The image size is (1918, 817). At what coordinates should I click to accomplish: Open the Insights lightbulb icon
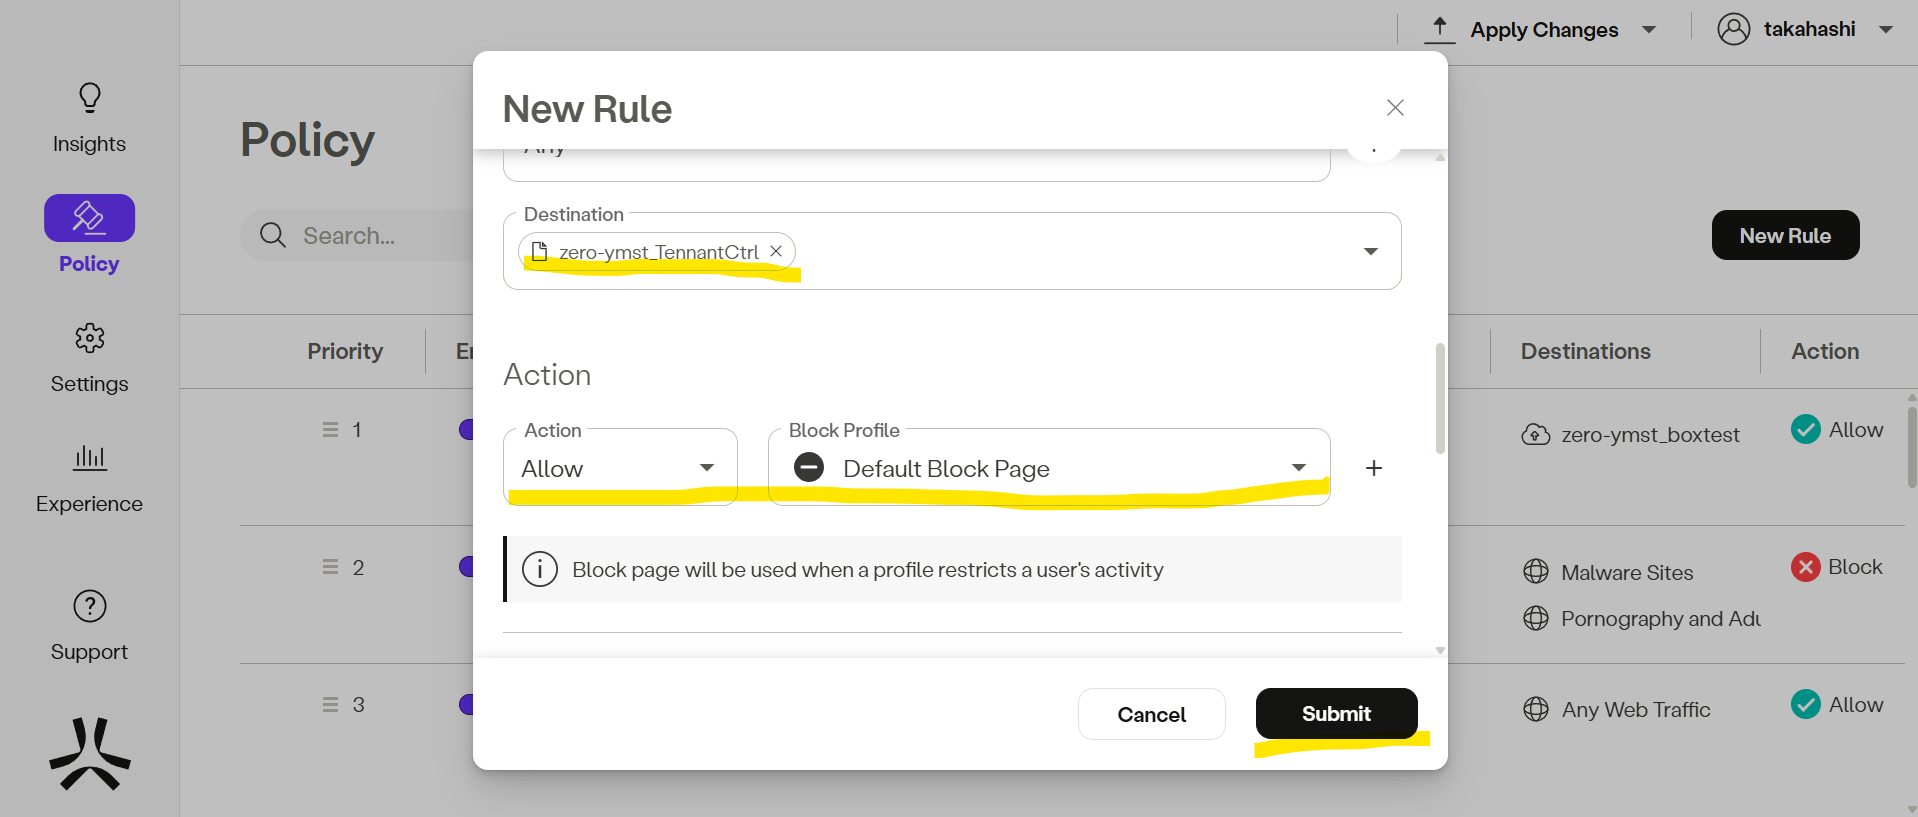click(90, 98)
